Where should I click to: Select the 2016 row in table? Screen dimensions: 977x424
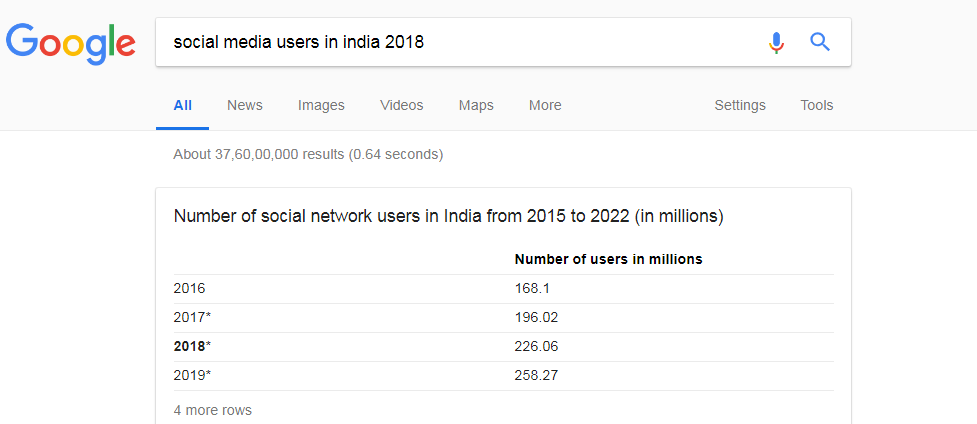503,289
